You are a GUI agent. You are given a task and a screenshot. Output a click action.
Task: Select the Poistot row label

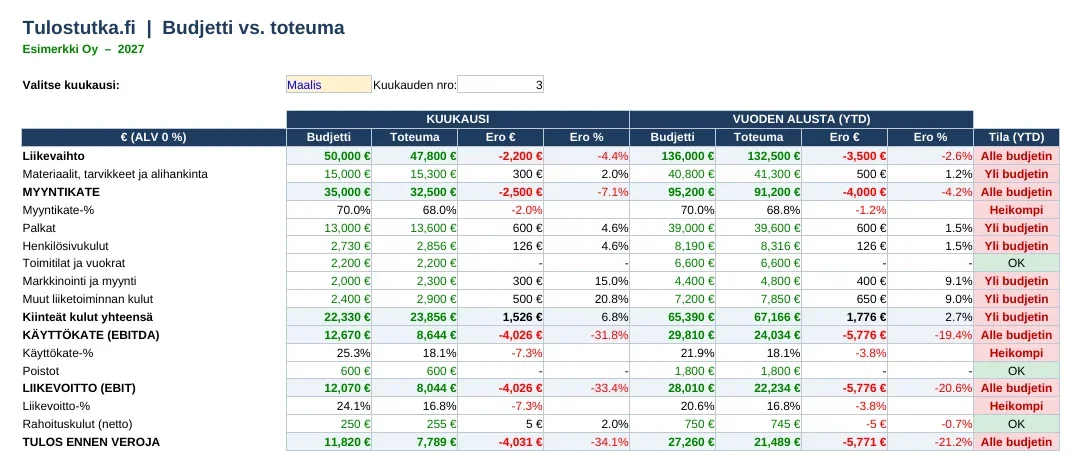click(x=40, y=370)
